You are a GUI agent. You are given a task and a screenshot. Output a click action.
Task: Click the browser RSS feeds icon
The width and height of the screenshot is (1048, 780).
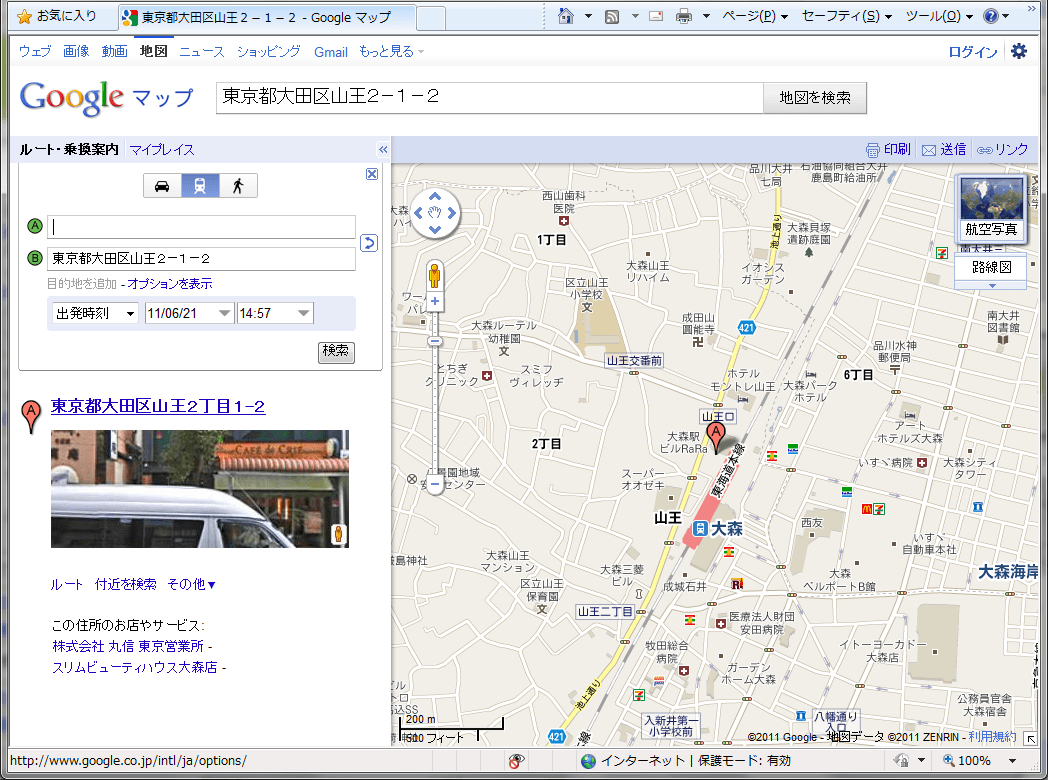click(x=612, y=17)
